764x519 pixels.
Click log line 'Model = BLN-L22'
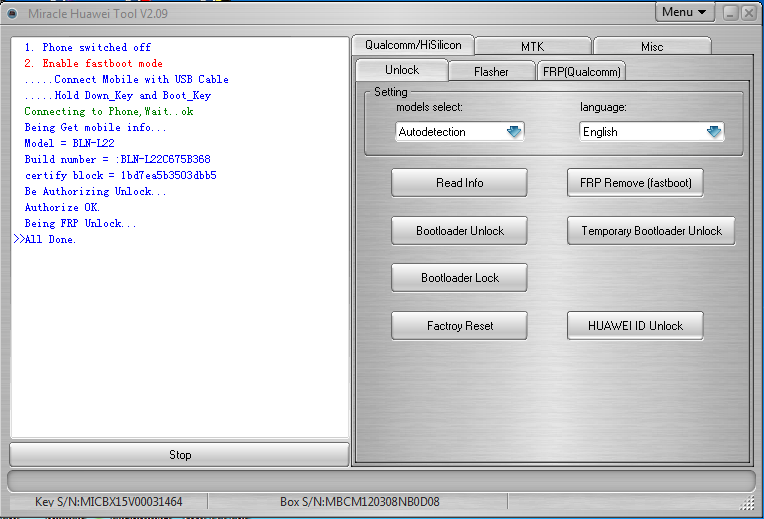point(69,143)
